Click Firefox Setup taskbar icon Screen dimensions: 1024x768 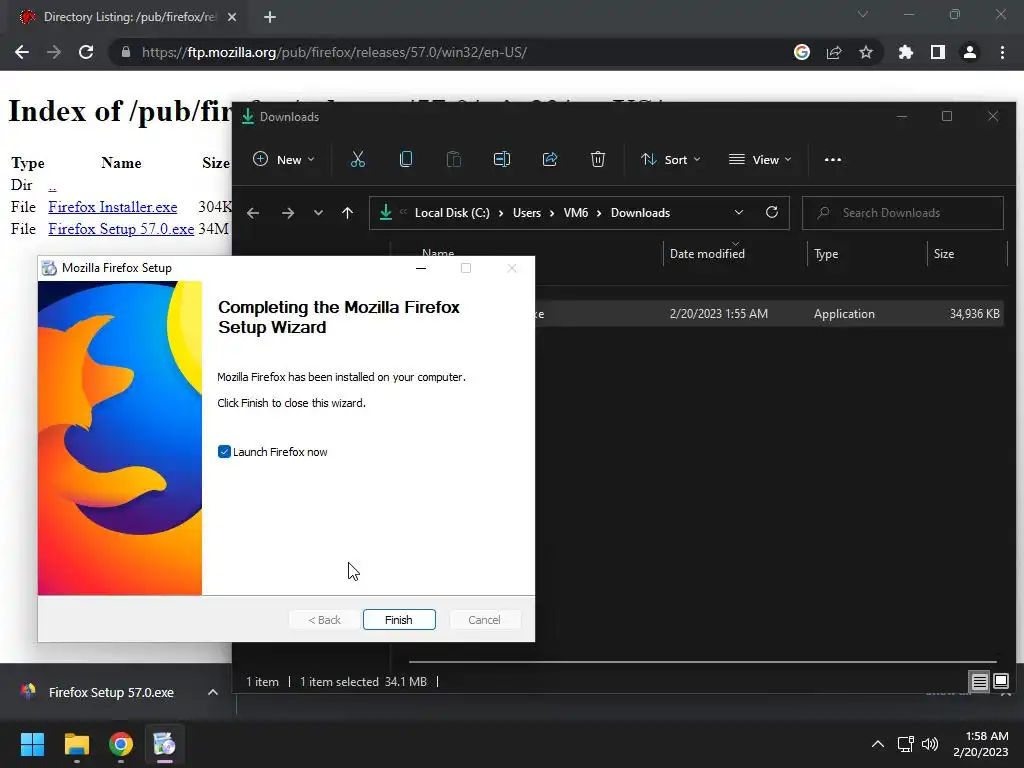(x=165, y=744)
